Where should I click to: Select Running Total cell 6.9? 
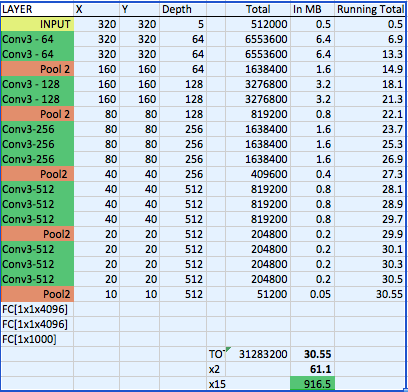pos(370,39)
